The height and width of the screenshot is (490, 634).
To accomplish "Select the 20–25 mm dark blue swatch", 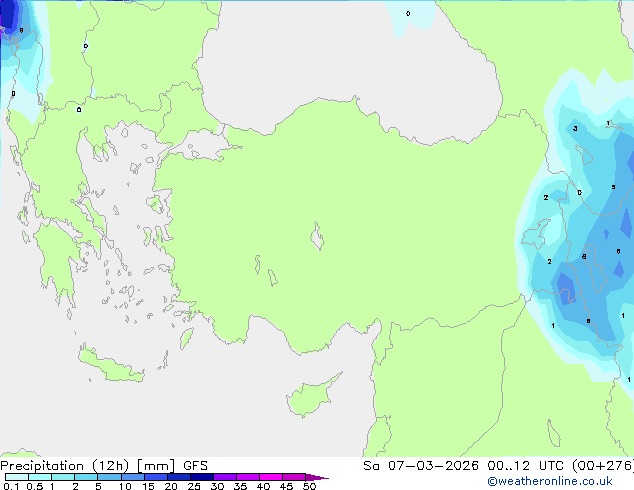I will point(179,477).
